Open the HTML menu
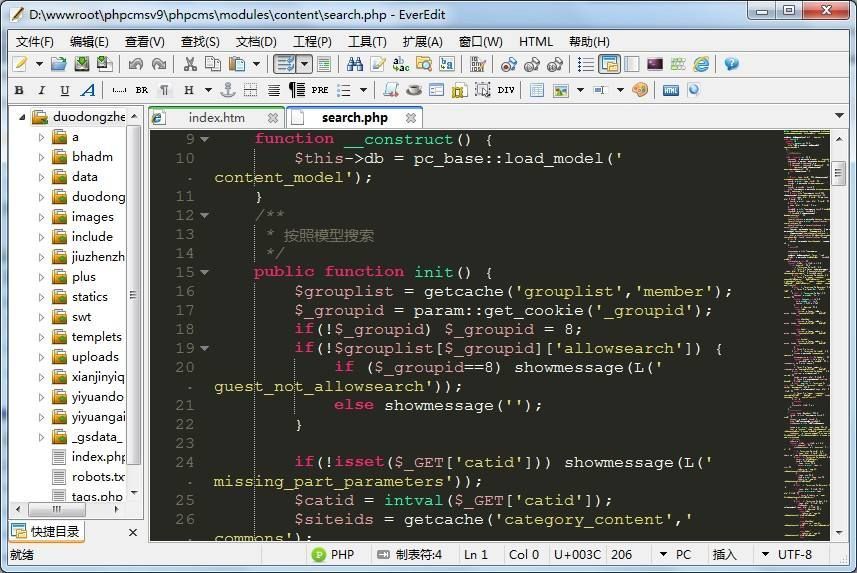 [x=536, y=42]
